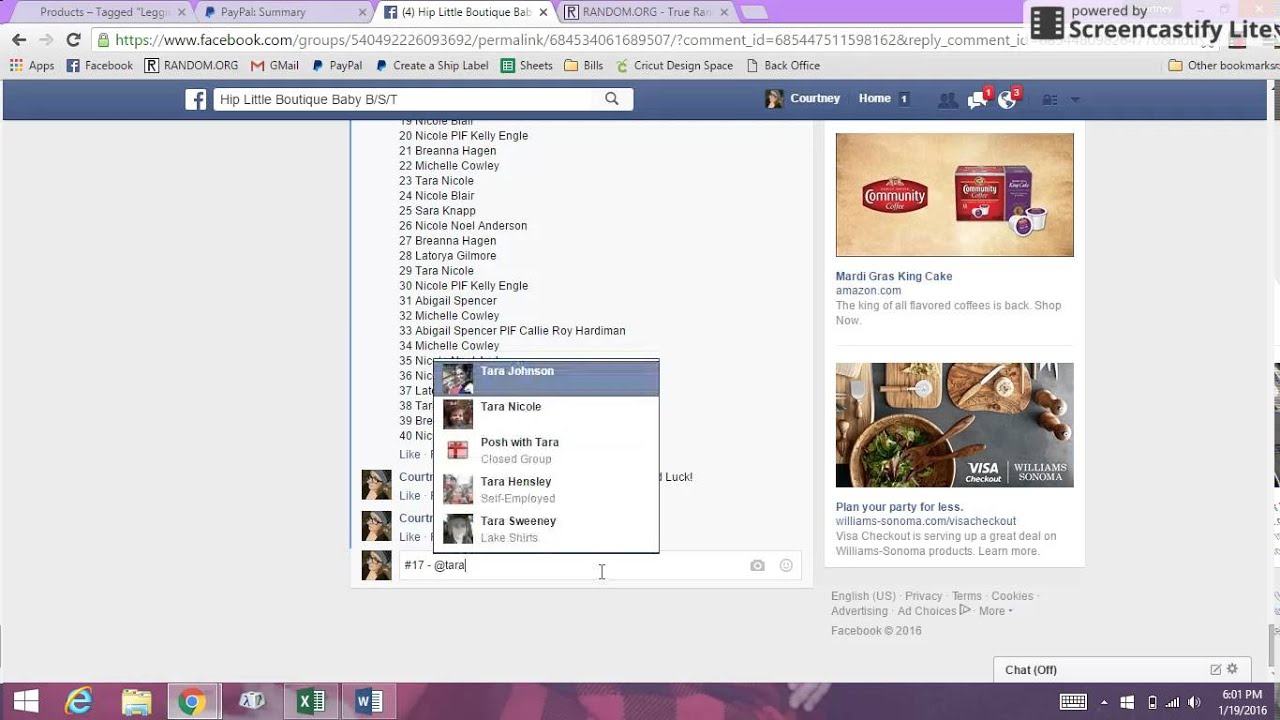
Task: Go back using the browser back arrow
Action: click(x=19, y=40)
